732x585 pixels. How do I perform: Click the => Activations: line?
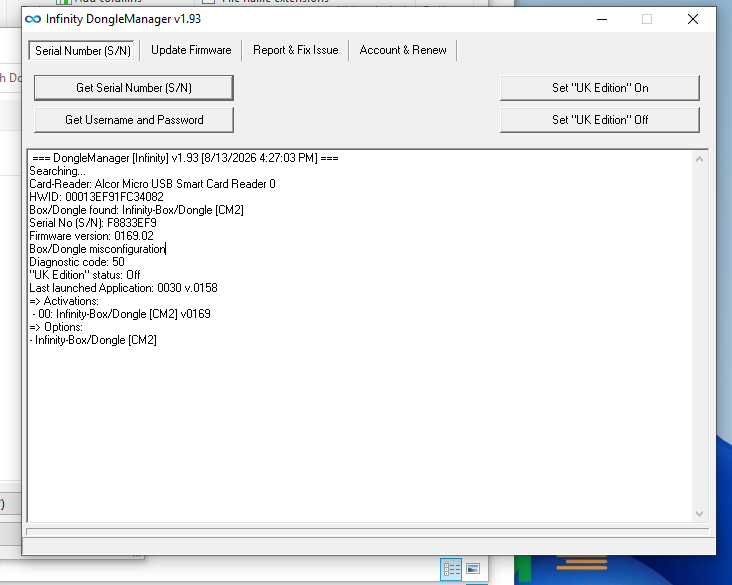pos(64,302)
